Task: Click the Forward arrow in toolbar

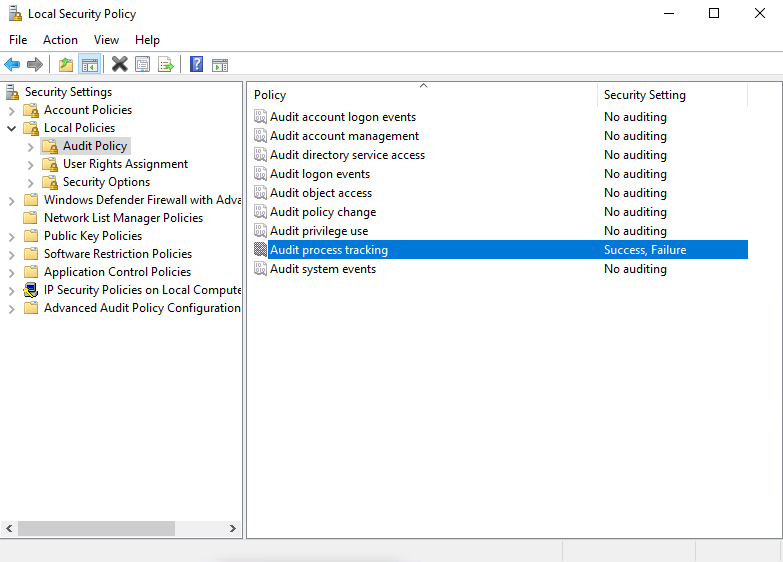Action: pos(35,65)
